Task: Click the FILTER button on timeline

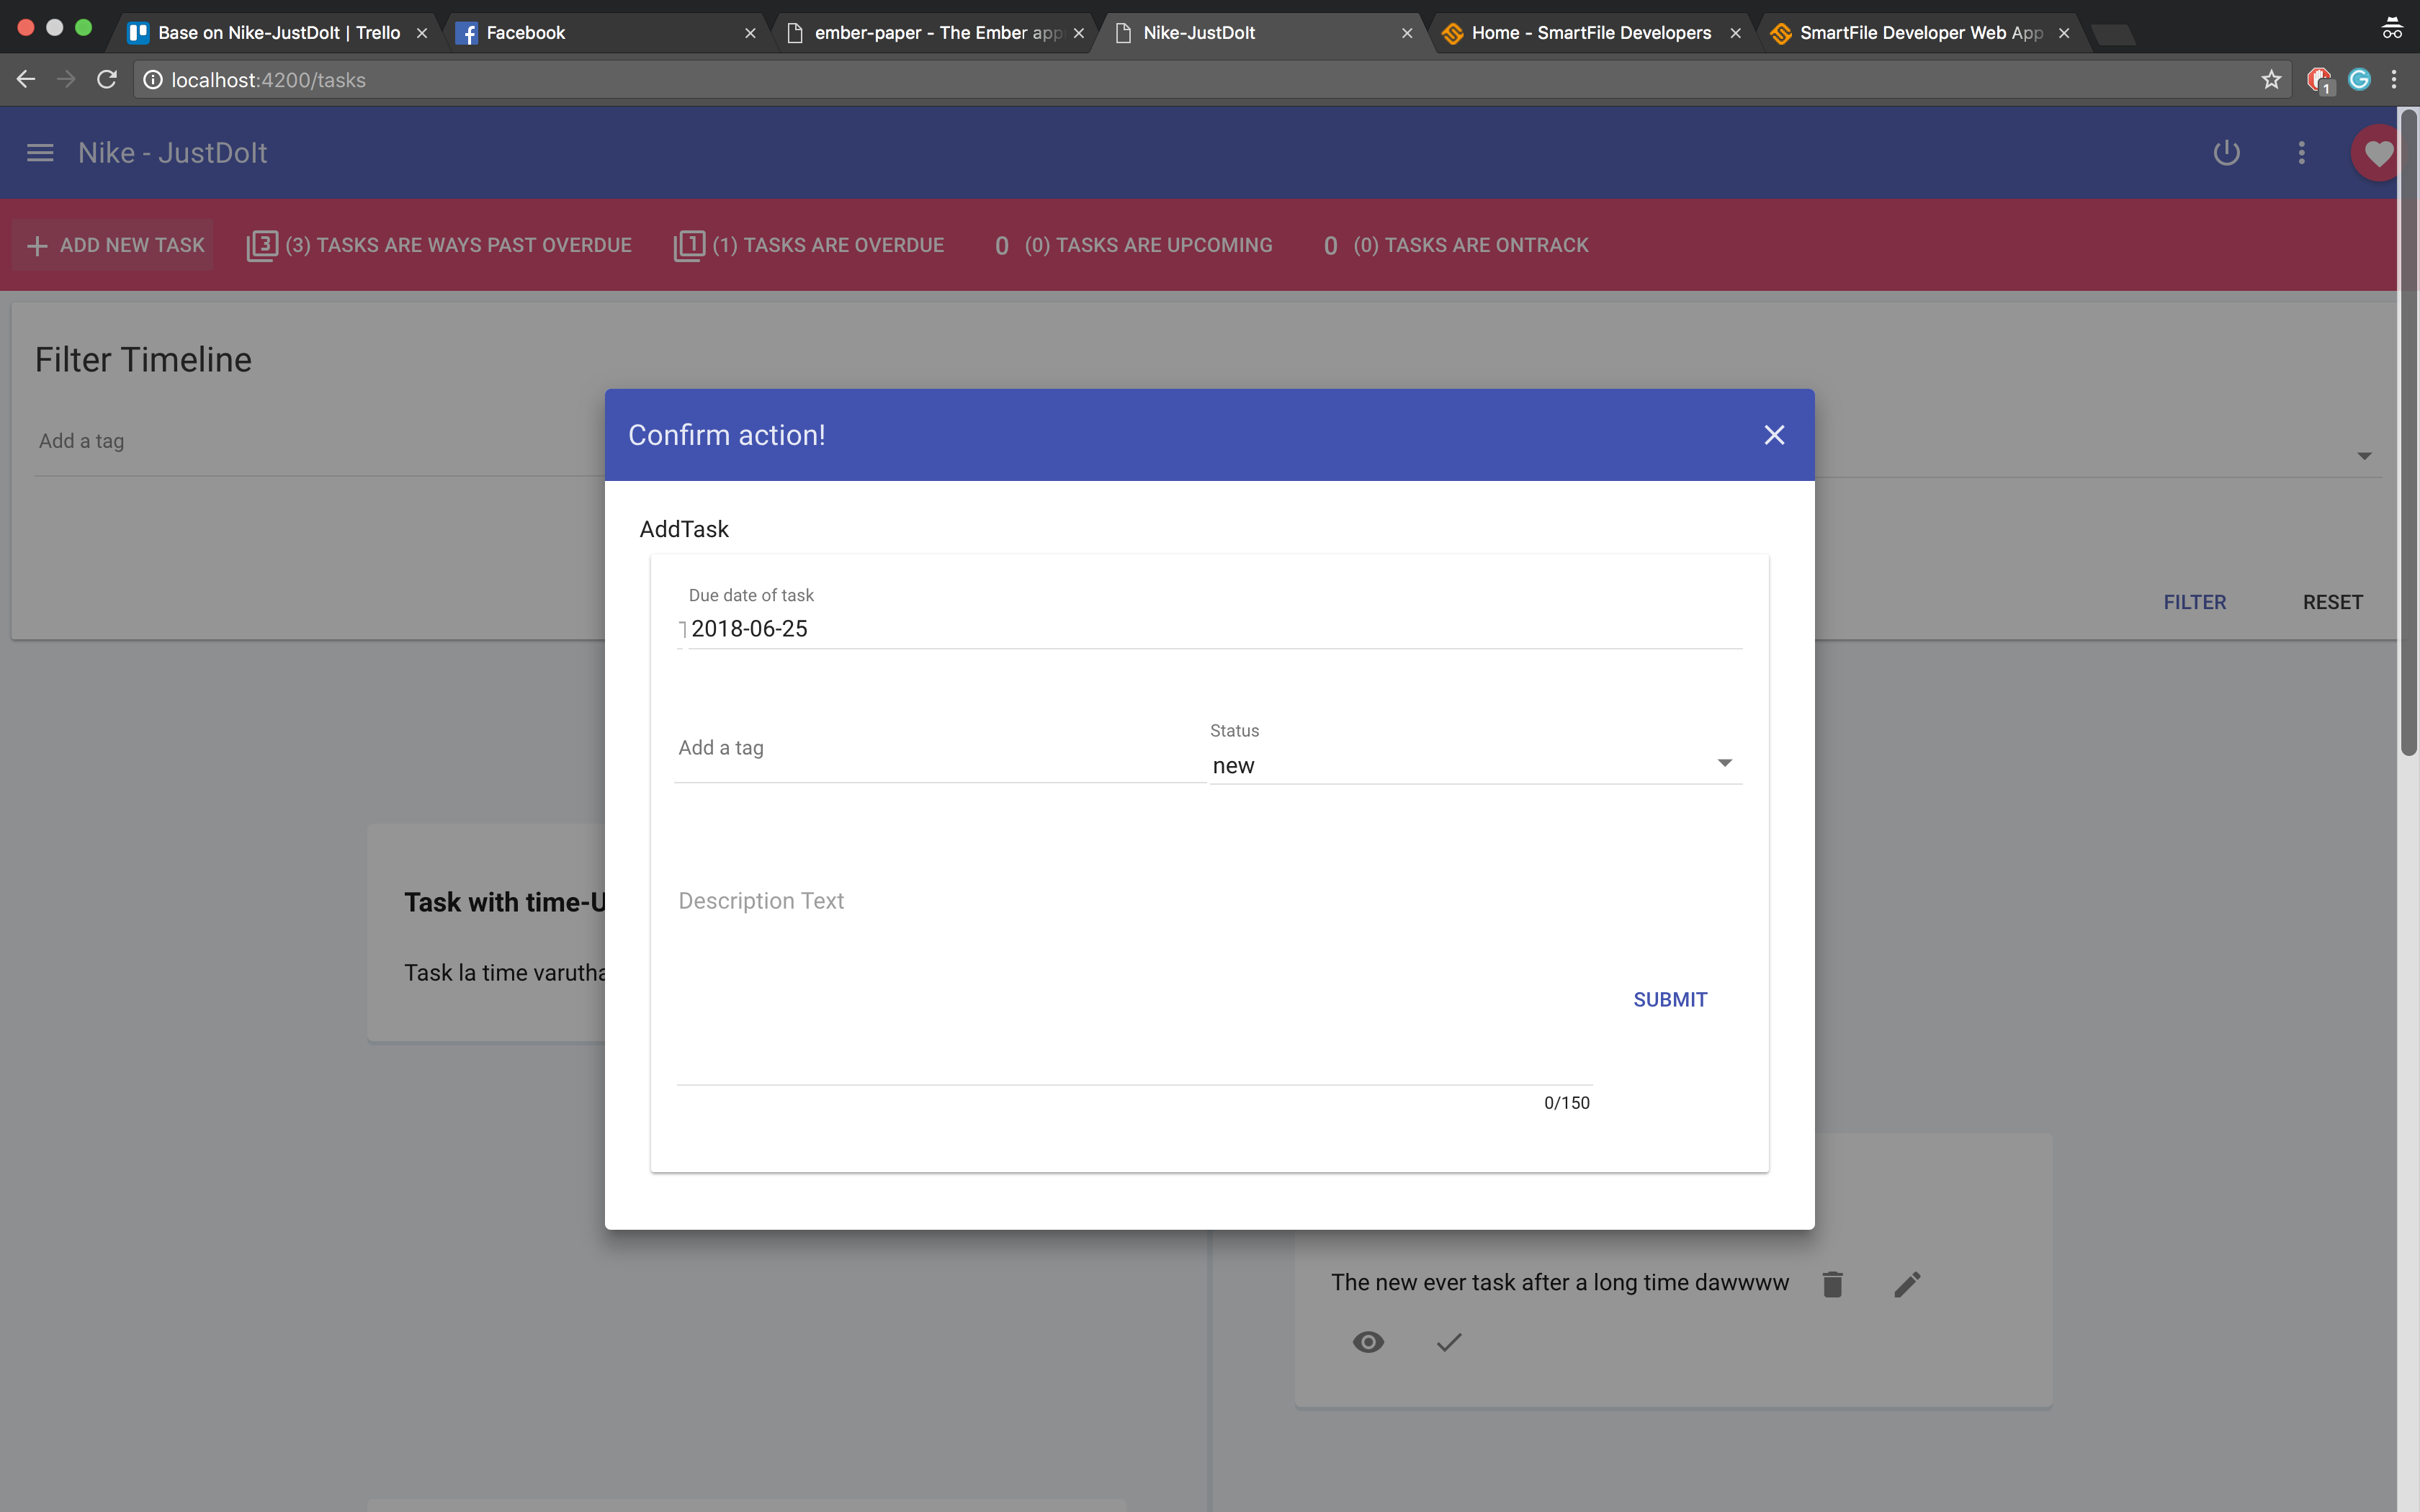Action: tap(2195, 601)
